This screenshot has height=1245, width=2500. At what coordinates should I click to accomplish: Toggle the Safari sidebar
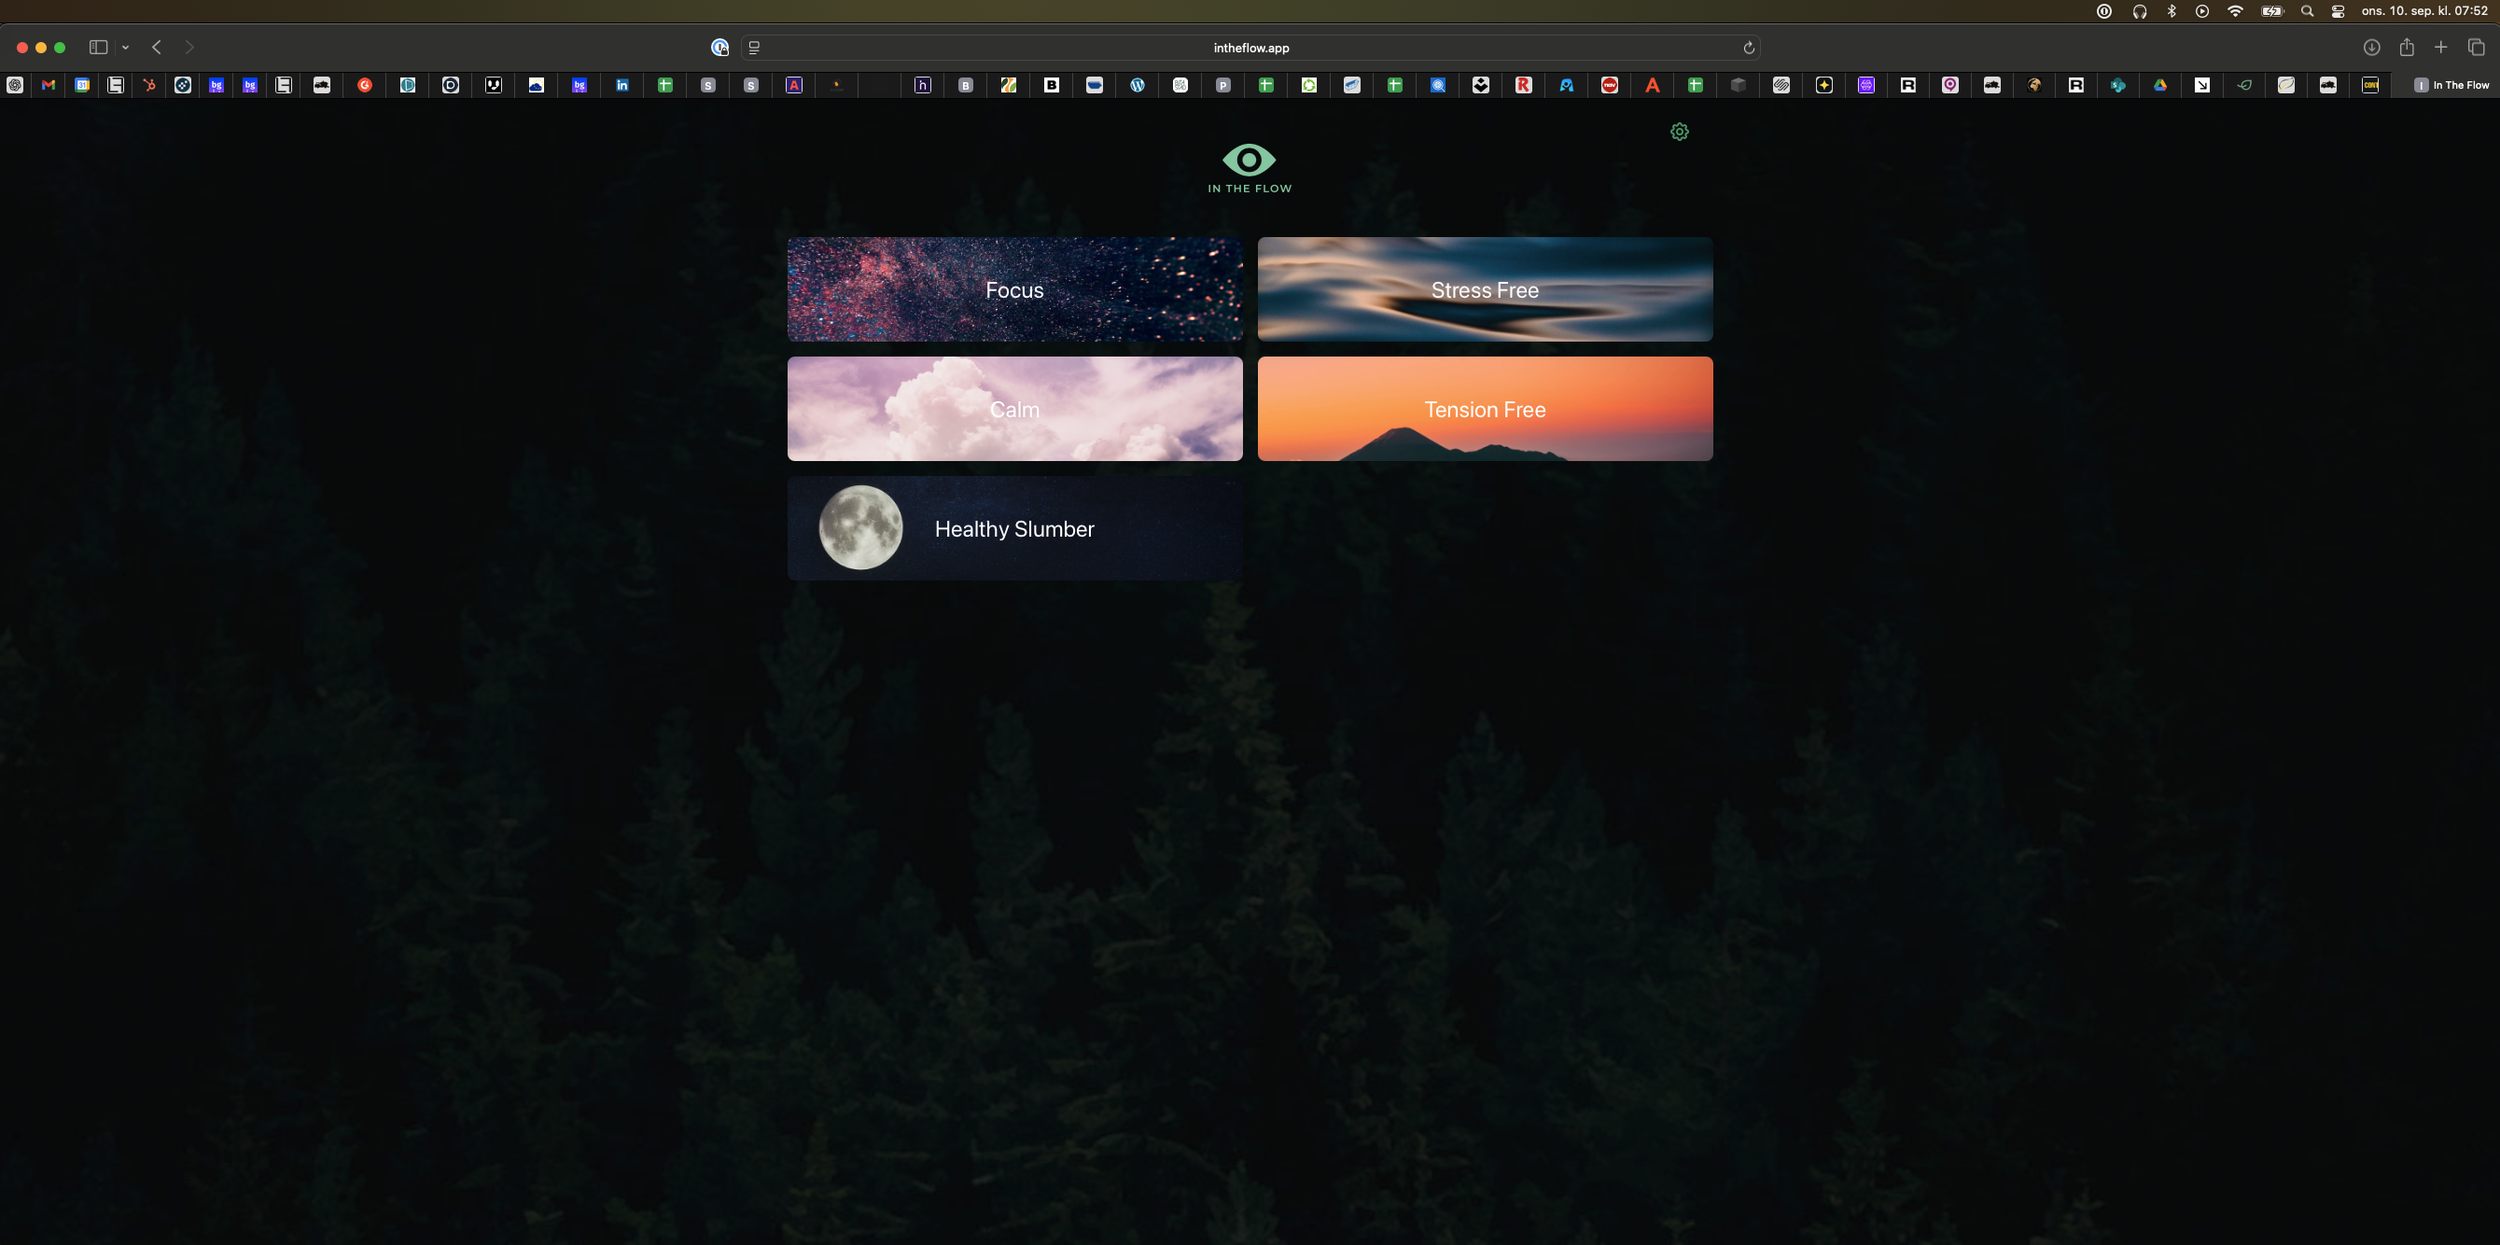[x=98, y=48]
